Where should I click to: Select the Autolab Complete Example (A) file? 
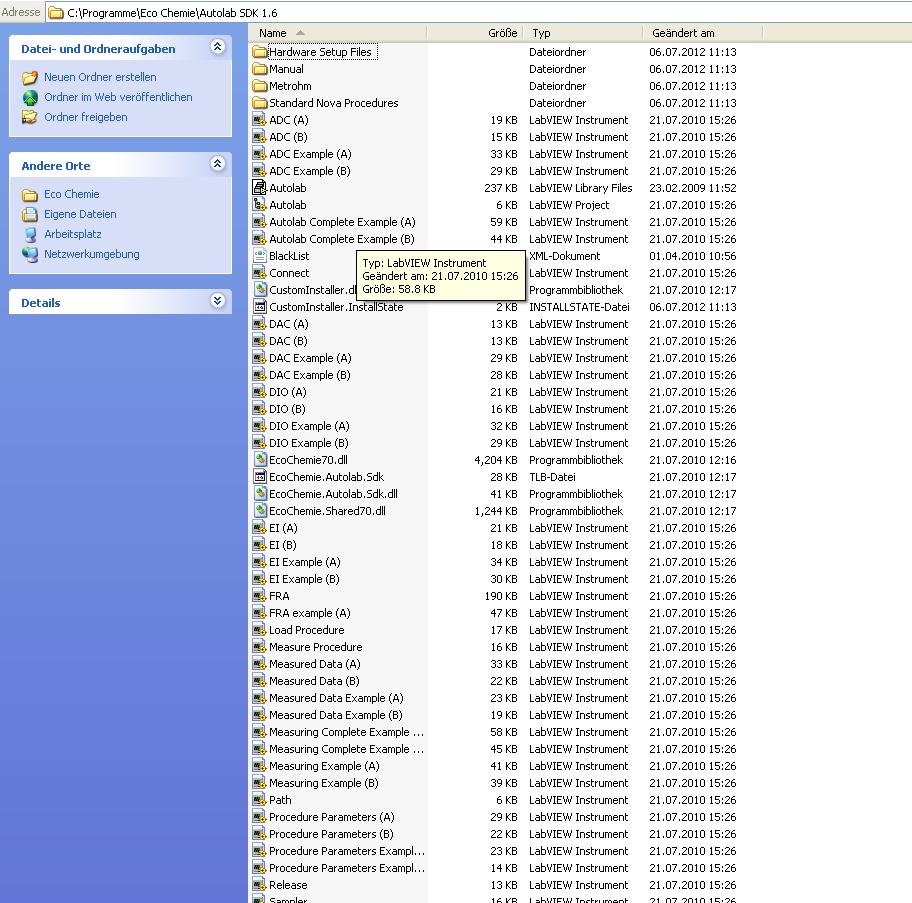tap(342, 222)
